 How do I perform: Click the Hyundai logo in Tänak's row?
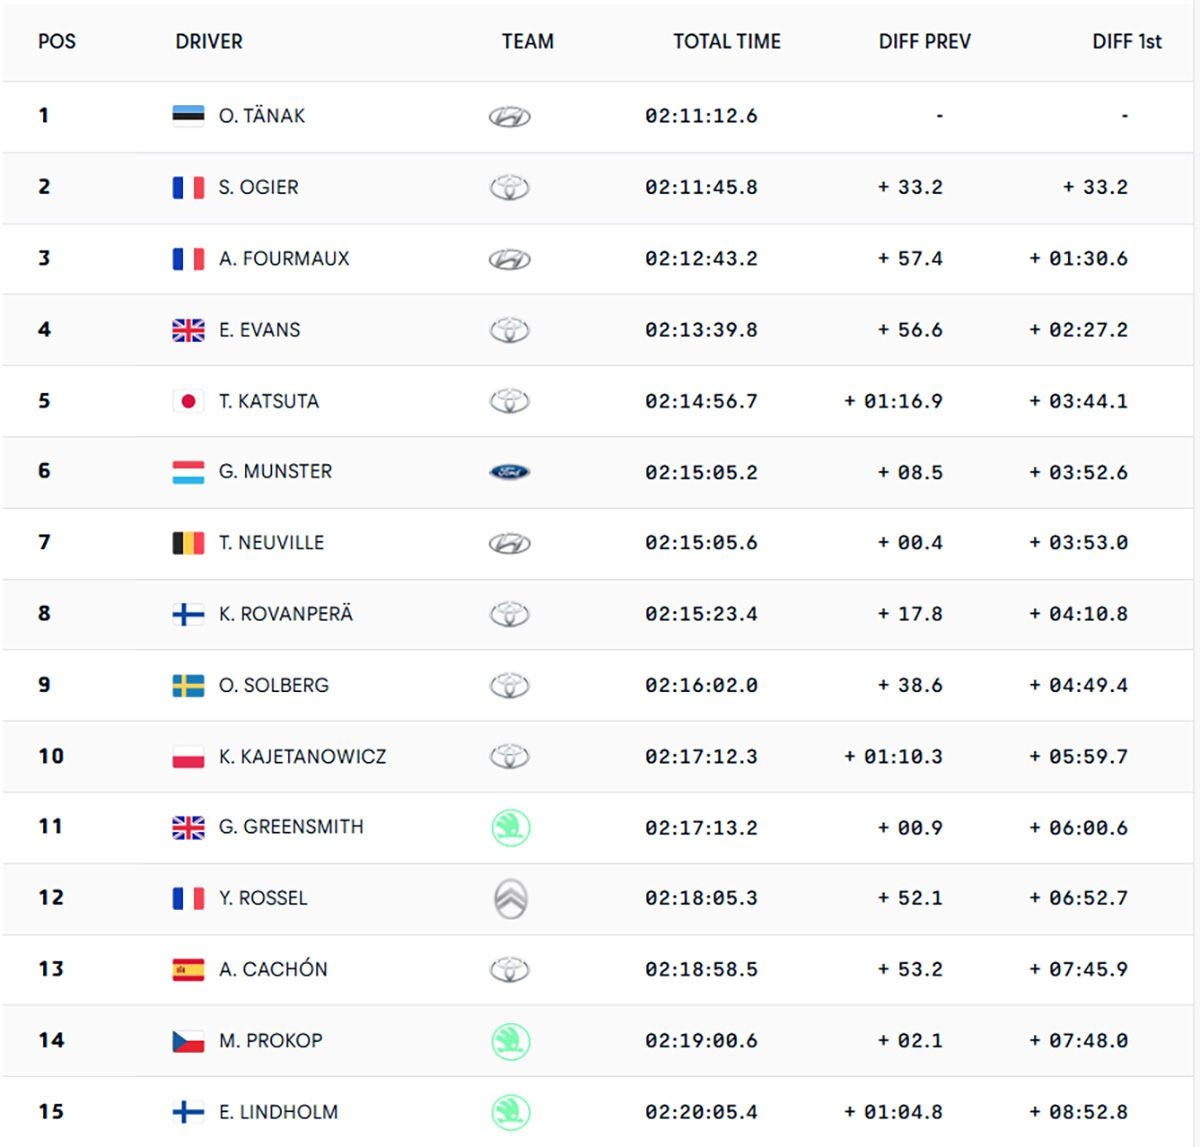(x=509, y=117)
